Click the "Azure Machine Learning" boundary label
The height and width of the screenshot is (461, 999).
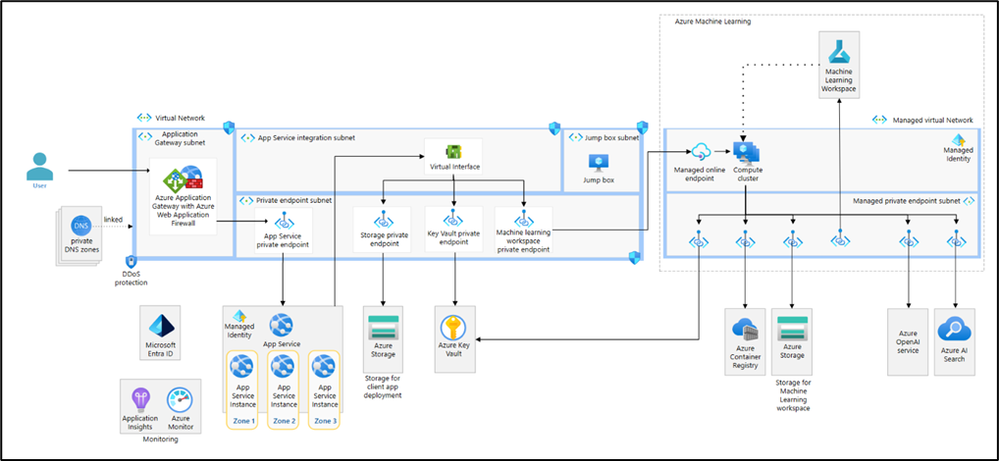[x=712, y=22]
